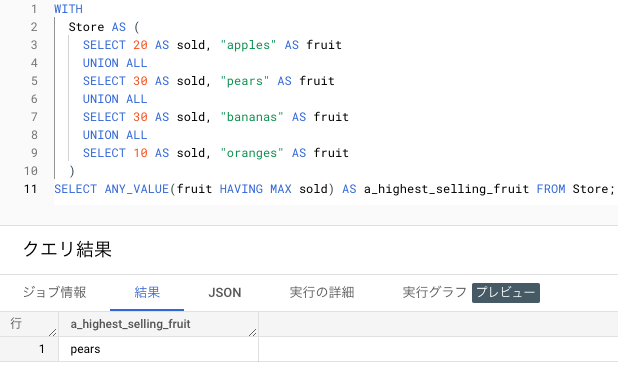Image resolution: width=618 pixels, height=368 pixels.
Task: Open the ジョブ情報 tab
Action: pos(54,292)
